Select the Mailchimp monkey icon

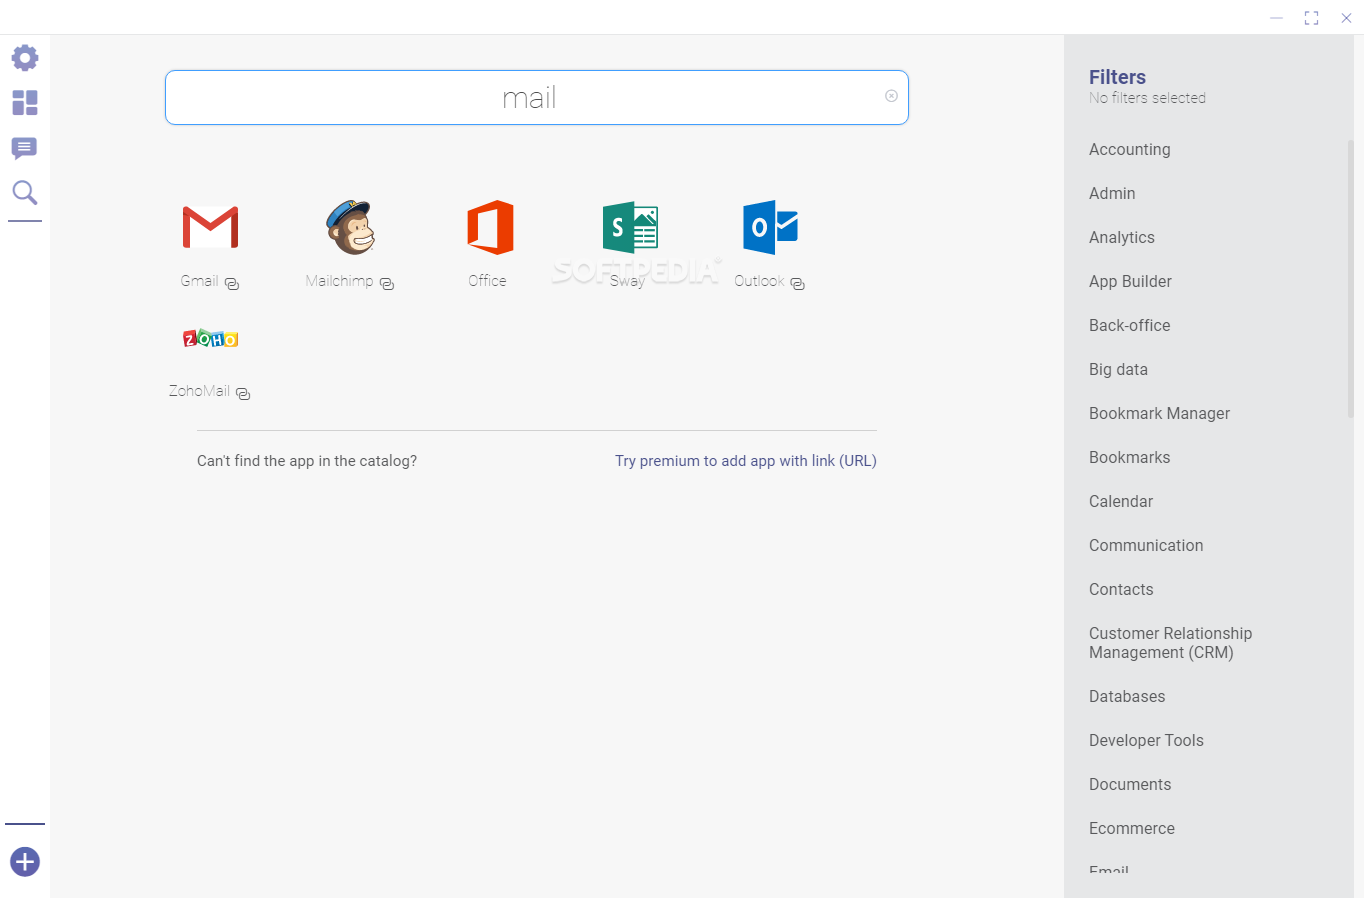pos(350,227)
